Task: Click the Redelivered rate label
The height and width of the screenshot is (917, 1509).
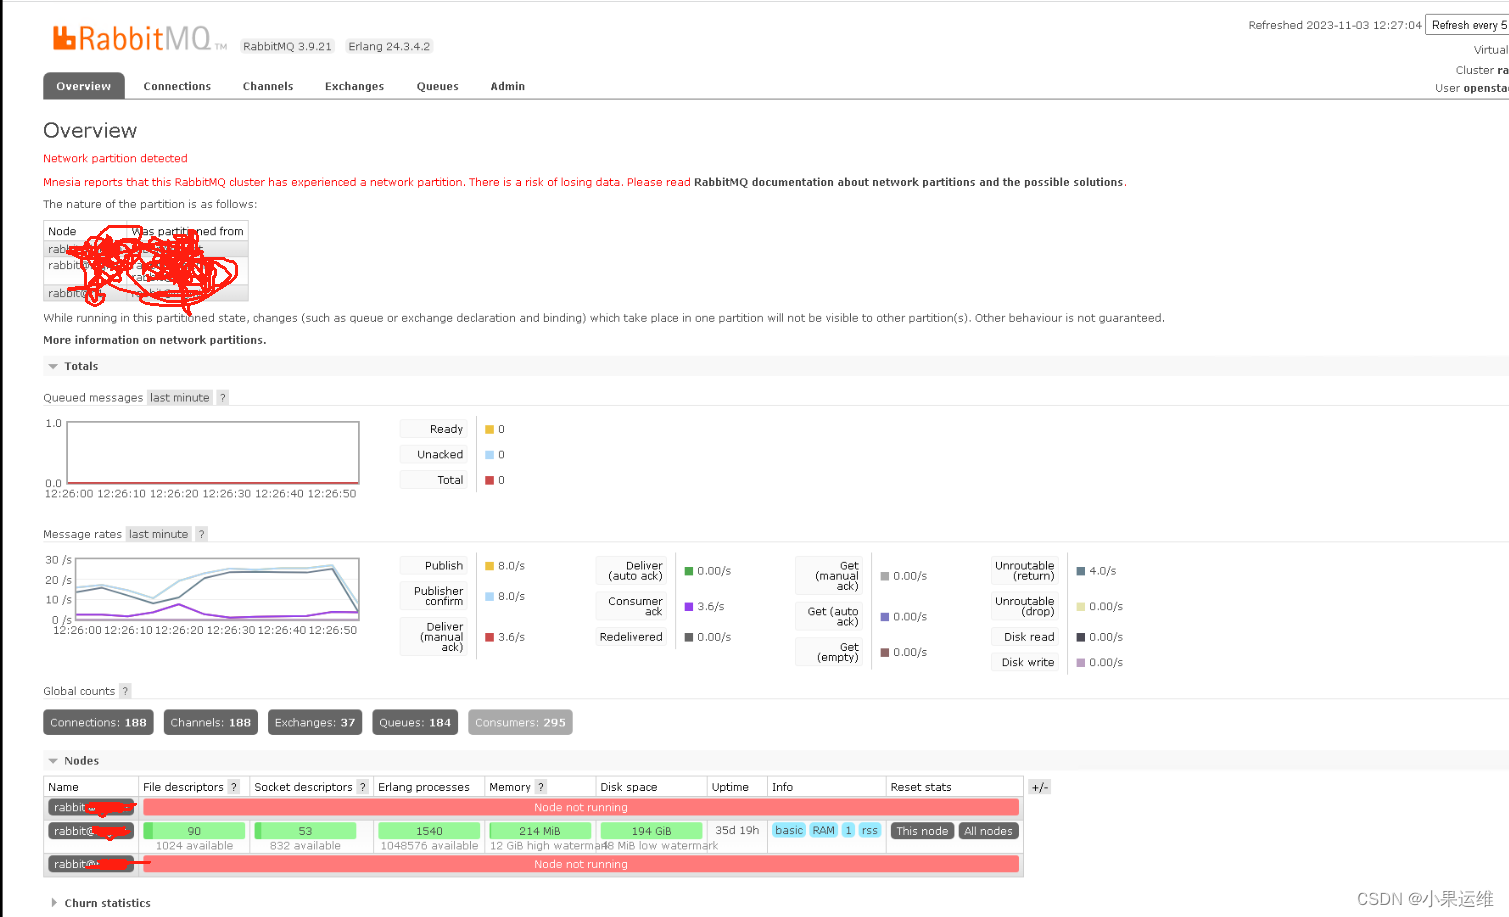Action: point(631,637)
